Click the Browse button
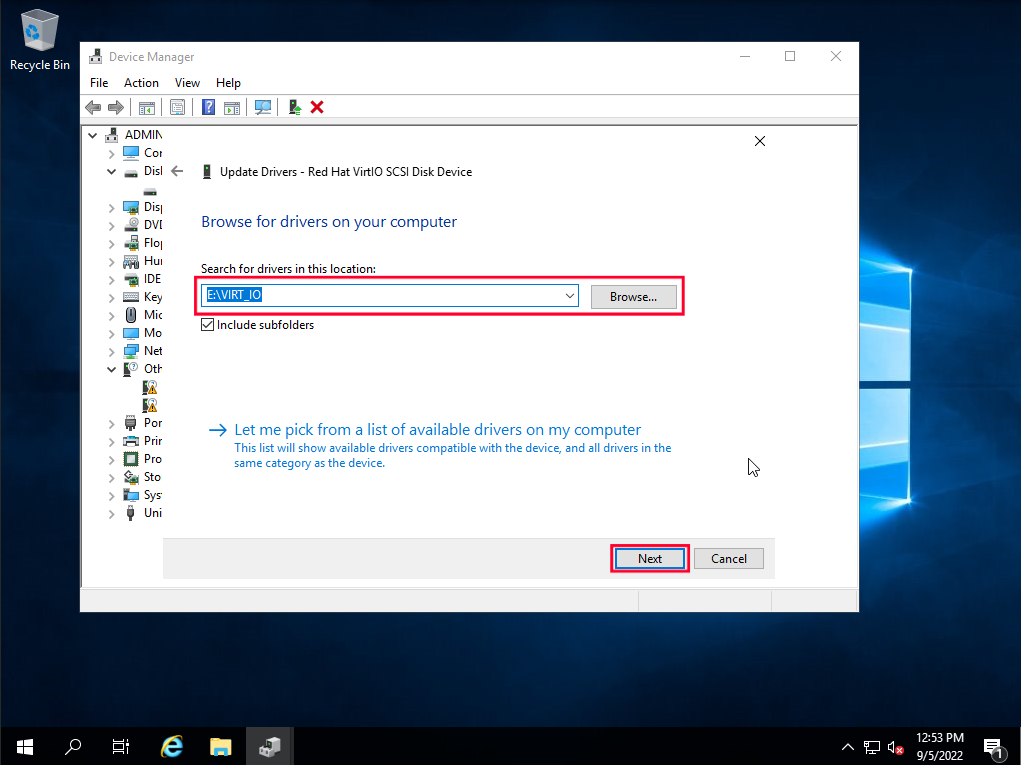Screen dimensions: 1021x765 [x=633, y=296]
